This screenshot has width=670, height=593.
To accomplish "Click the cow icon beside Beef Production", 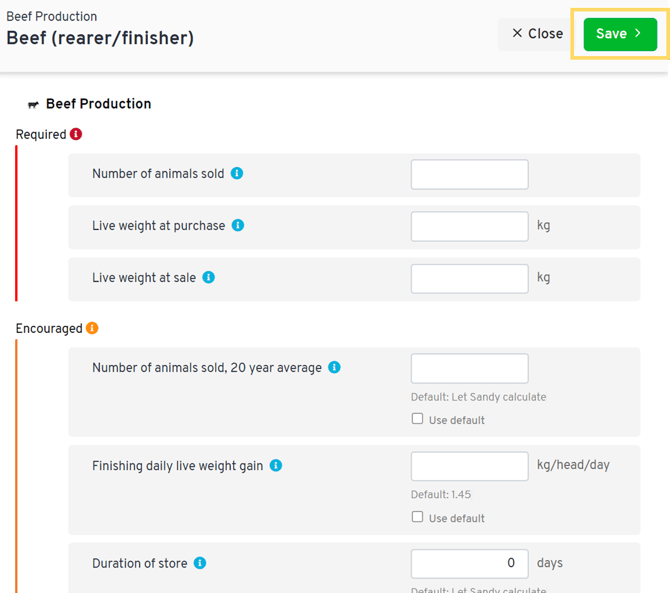I will point(34,104).
